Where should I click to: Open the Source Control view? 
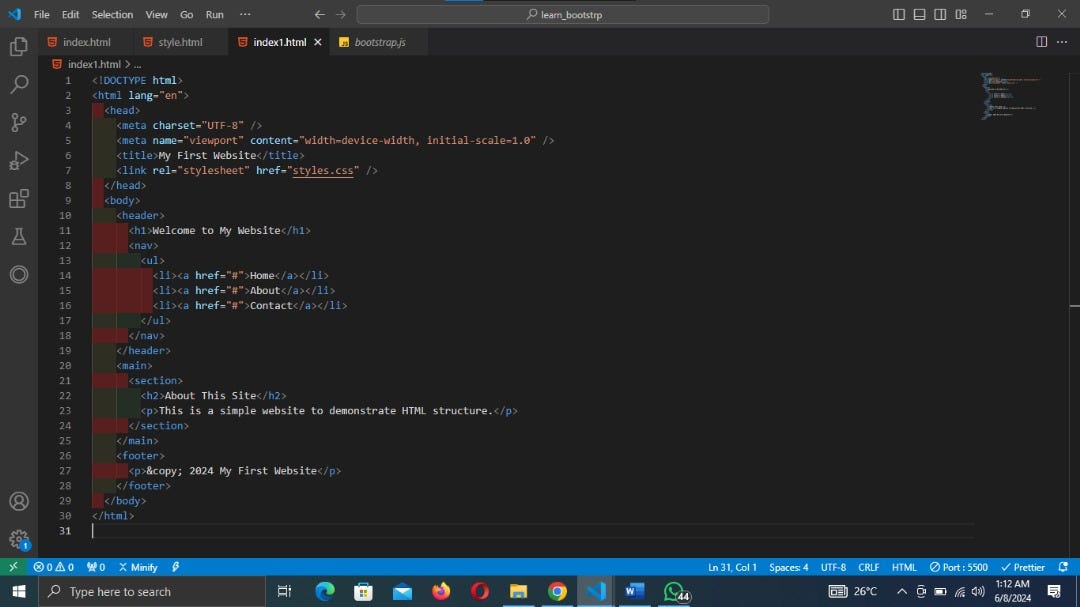[x=18, y=122]
